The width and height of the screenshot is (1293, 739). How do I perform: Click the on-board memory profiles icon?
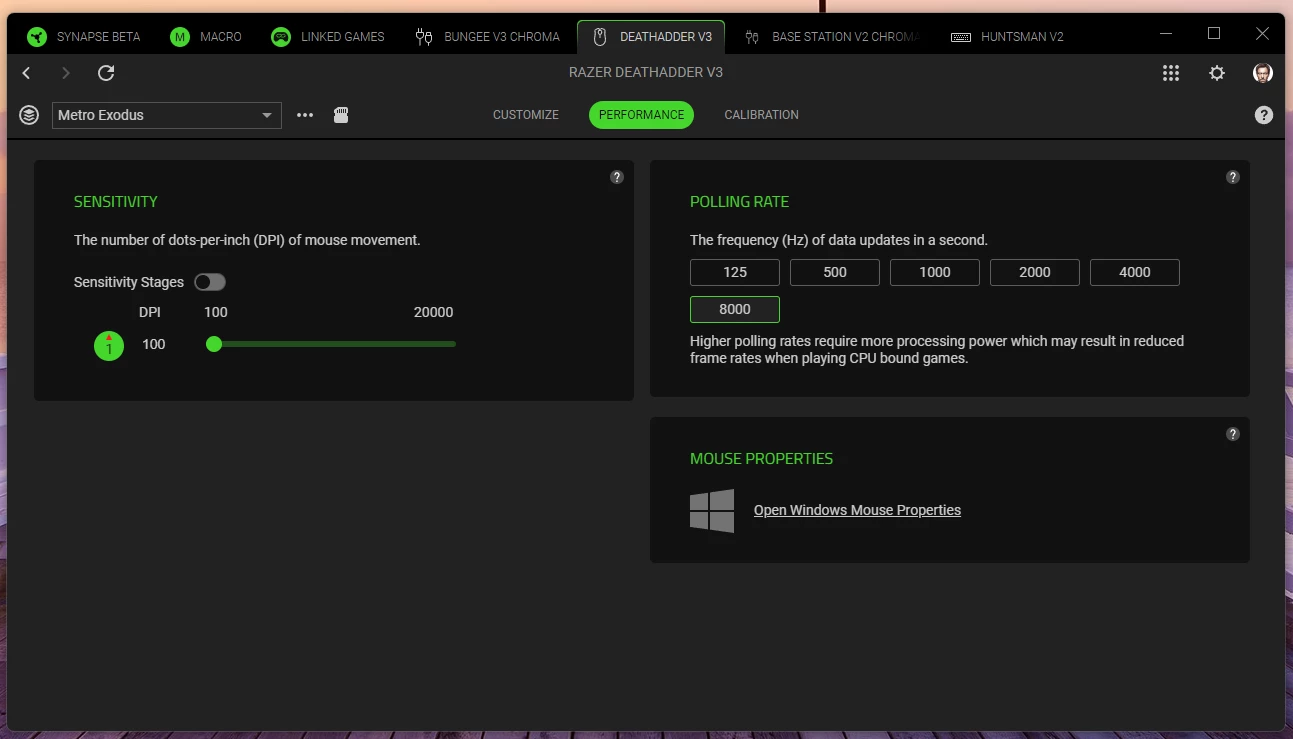pyautogui.click(x=341, y=115)
